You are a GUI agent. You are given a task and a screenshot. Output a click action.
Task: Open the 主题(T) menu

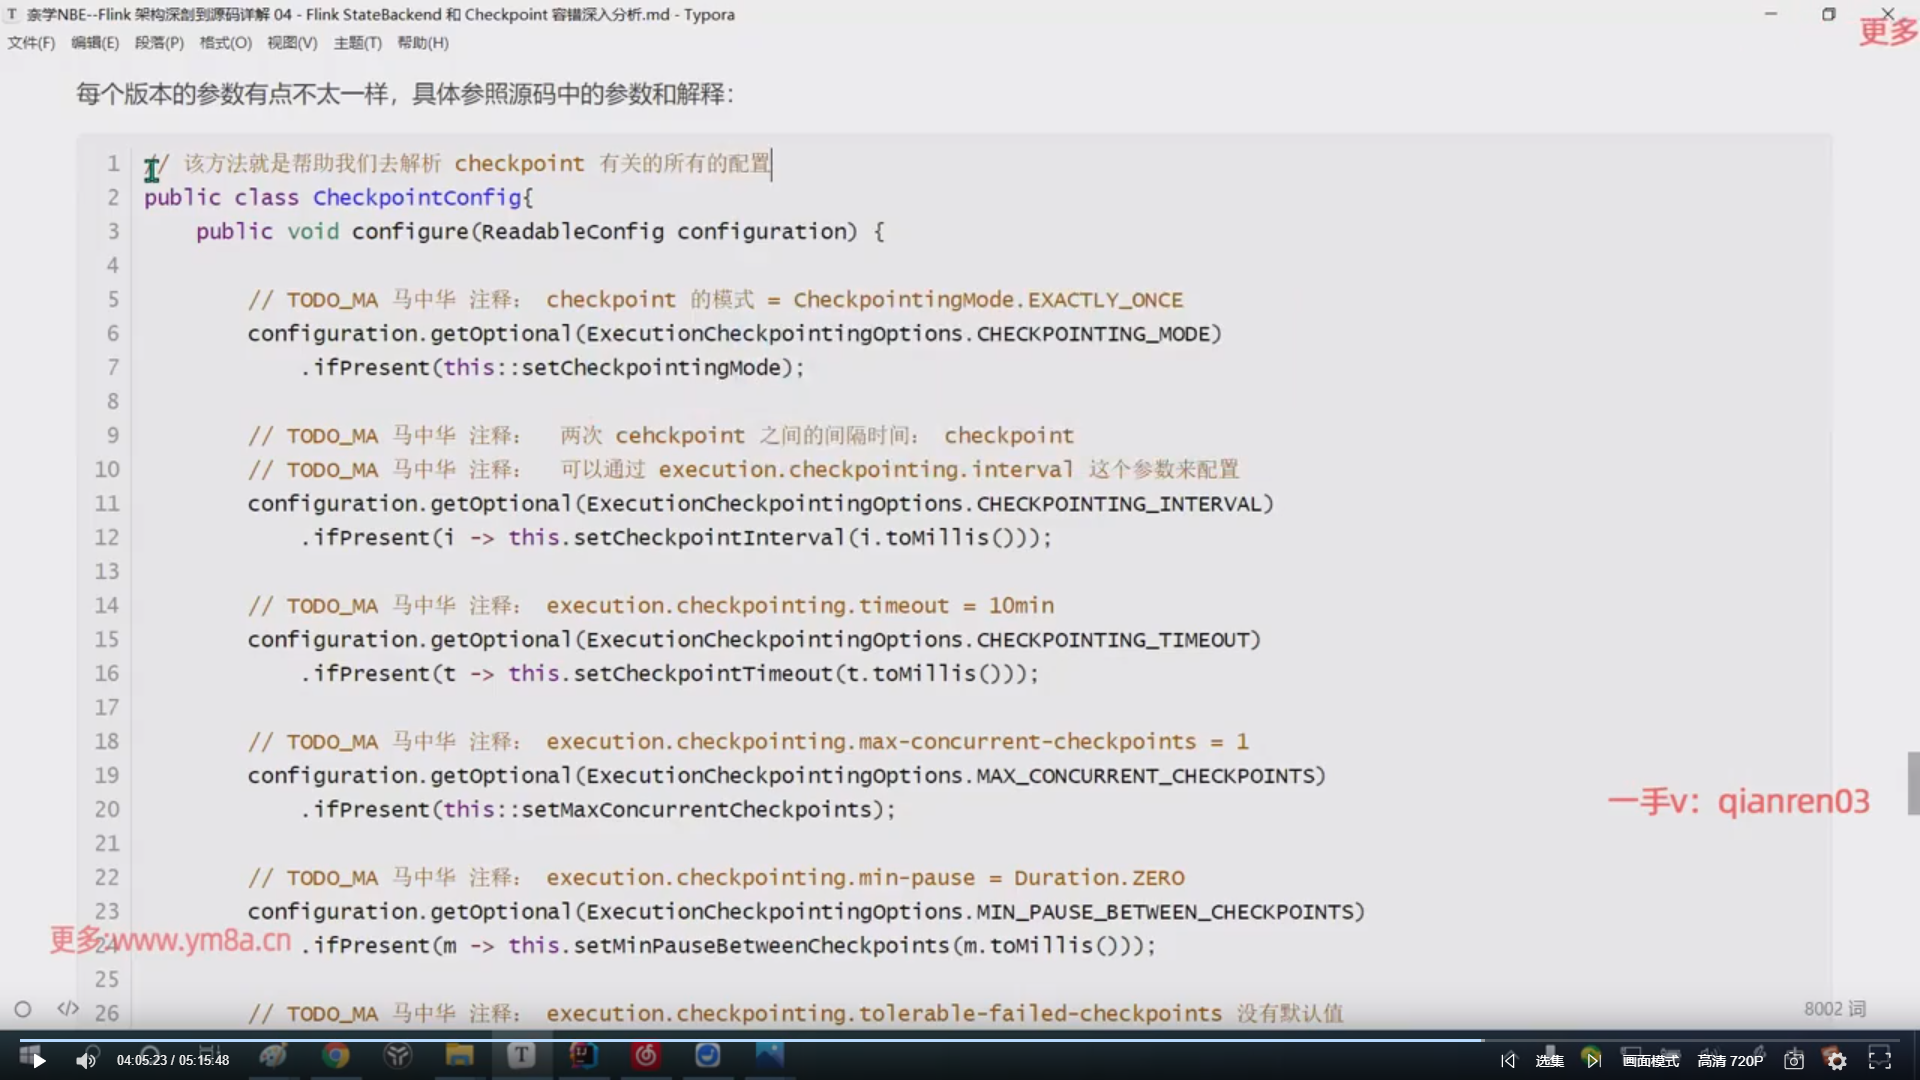tap(357, 43)
